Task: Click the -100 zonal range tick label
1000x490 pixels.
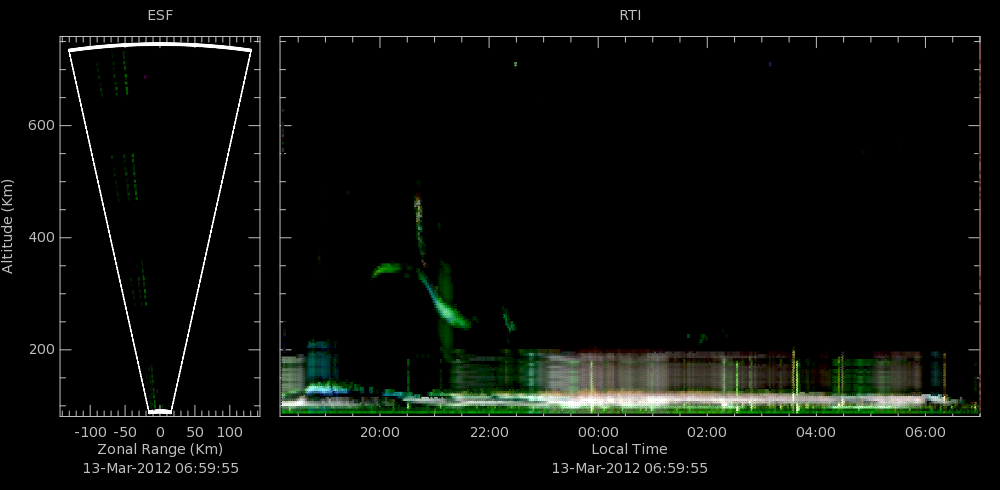Action: [89, 433]
